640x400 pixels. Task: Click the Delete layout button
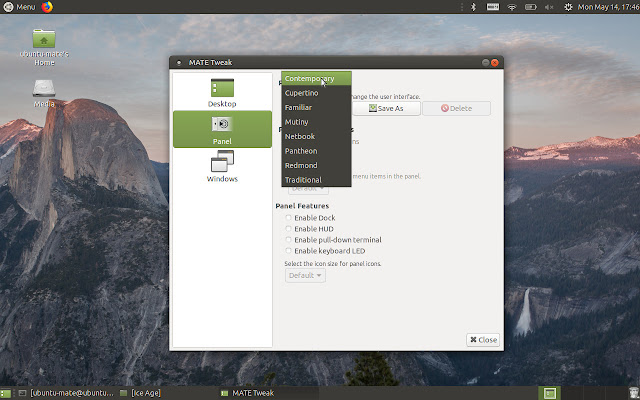[x=456, y=108]
